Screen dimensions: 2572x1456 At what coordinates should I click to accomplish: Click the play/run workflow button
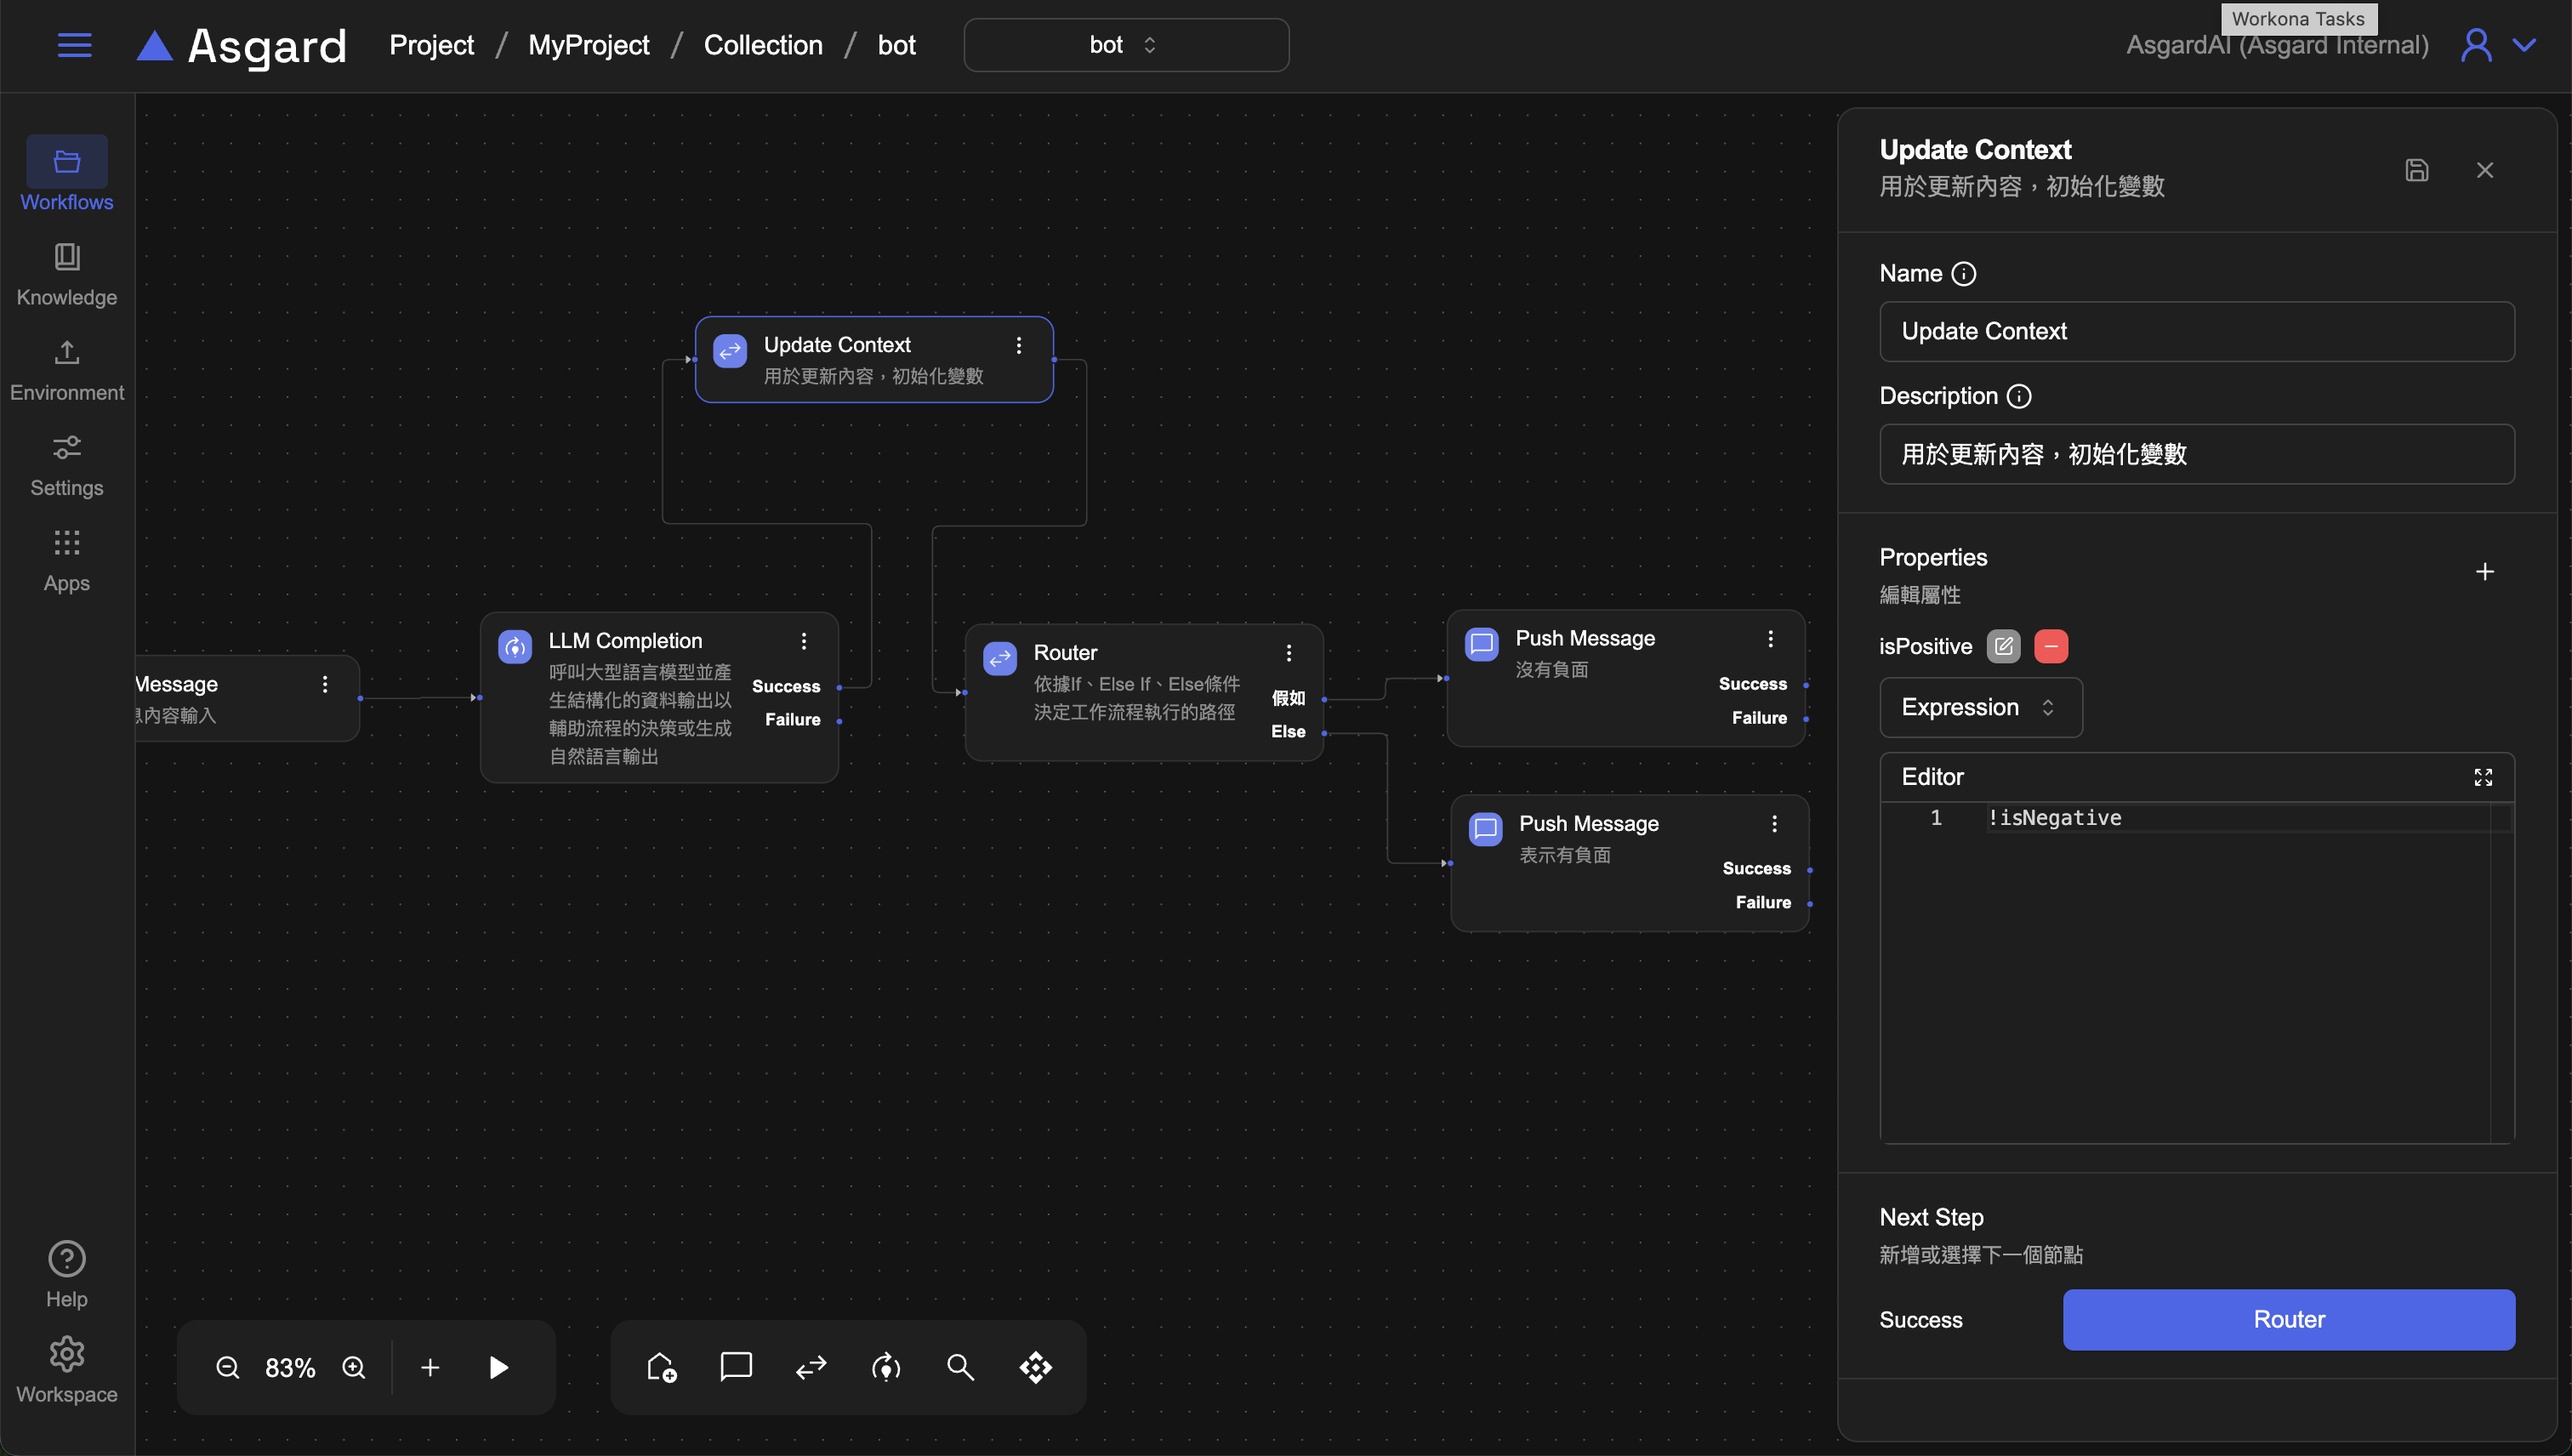pos(498,1367)
